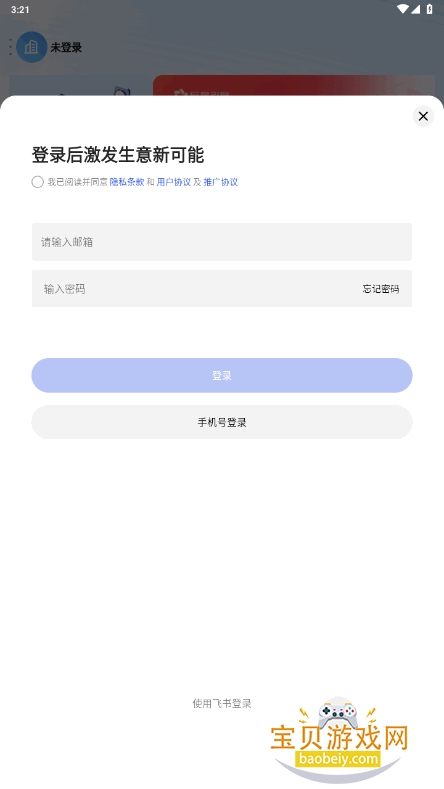Tap the blue building avatar icon
This screenshot has width=444, height=789.
[32, 47]
